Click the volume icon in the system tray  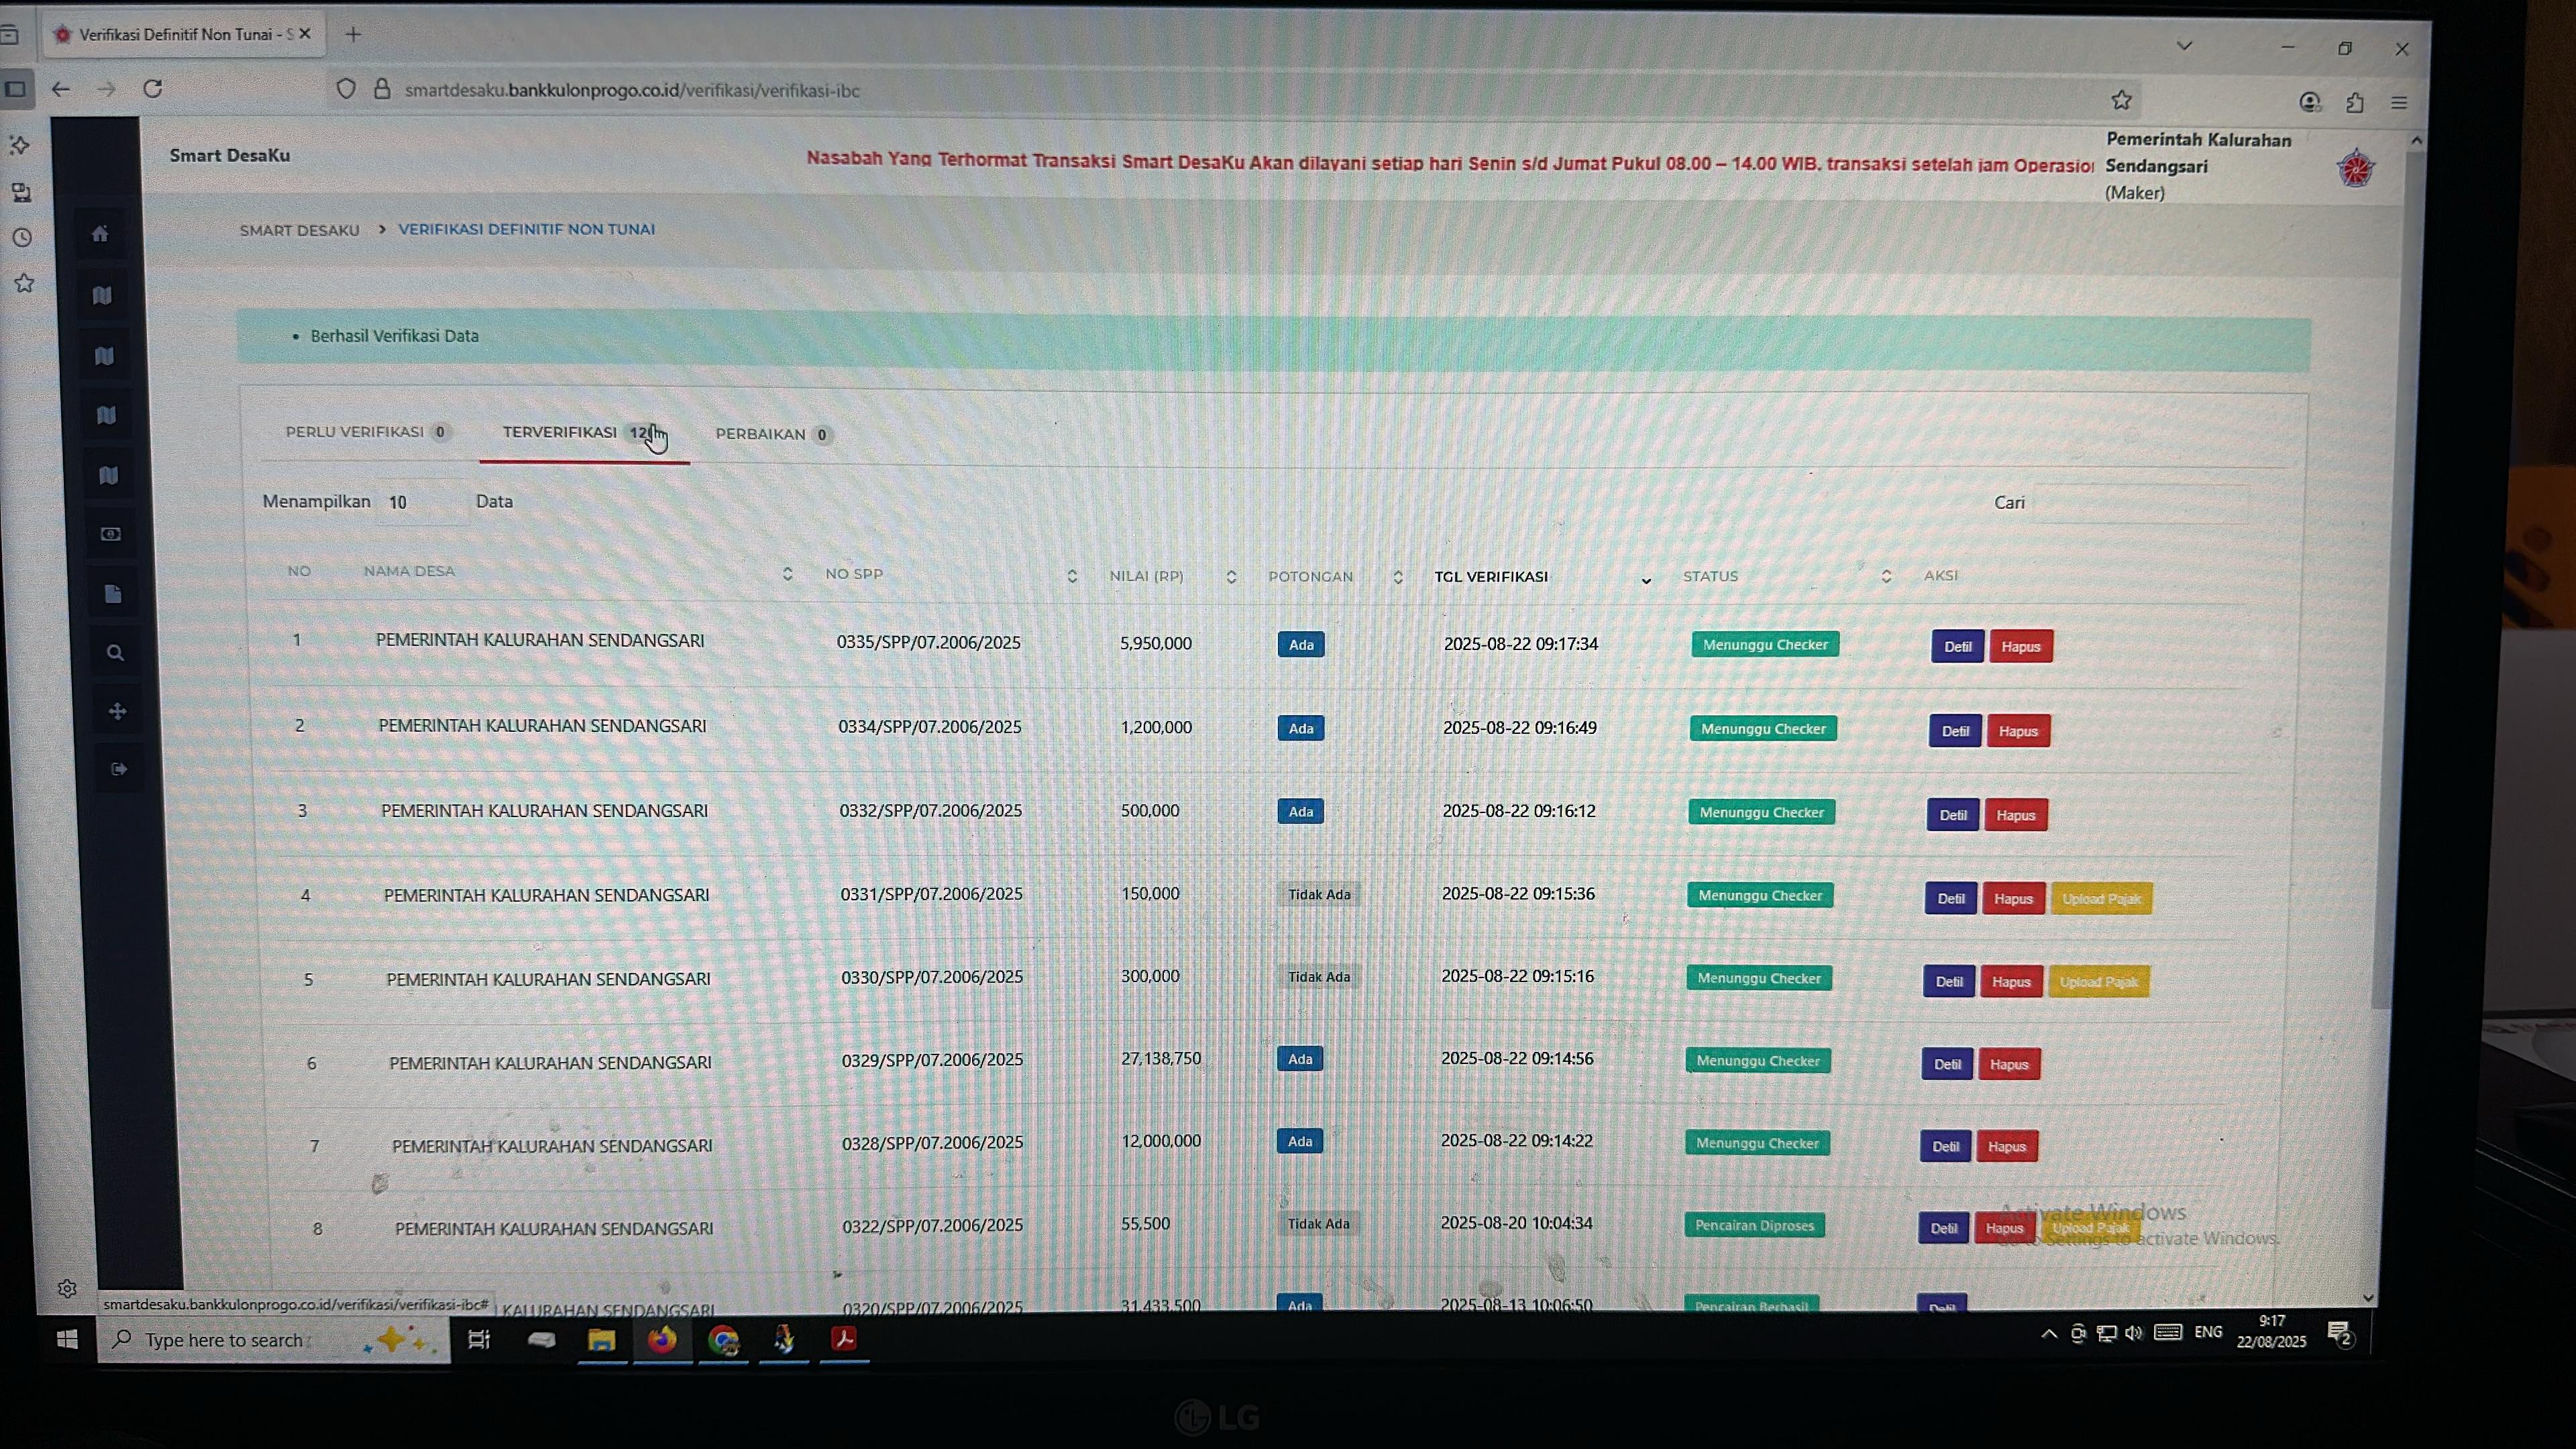tap(2133, 1332)
